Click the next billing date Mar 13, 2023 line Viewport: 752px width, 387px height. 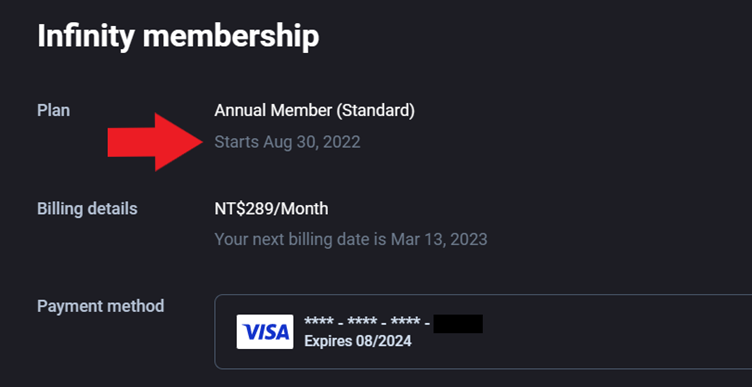(351, 239)
